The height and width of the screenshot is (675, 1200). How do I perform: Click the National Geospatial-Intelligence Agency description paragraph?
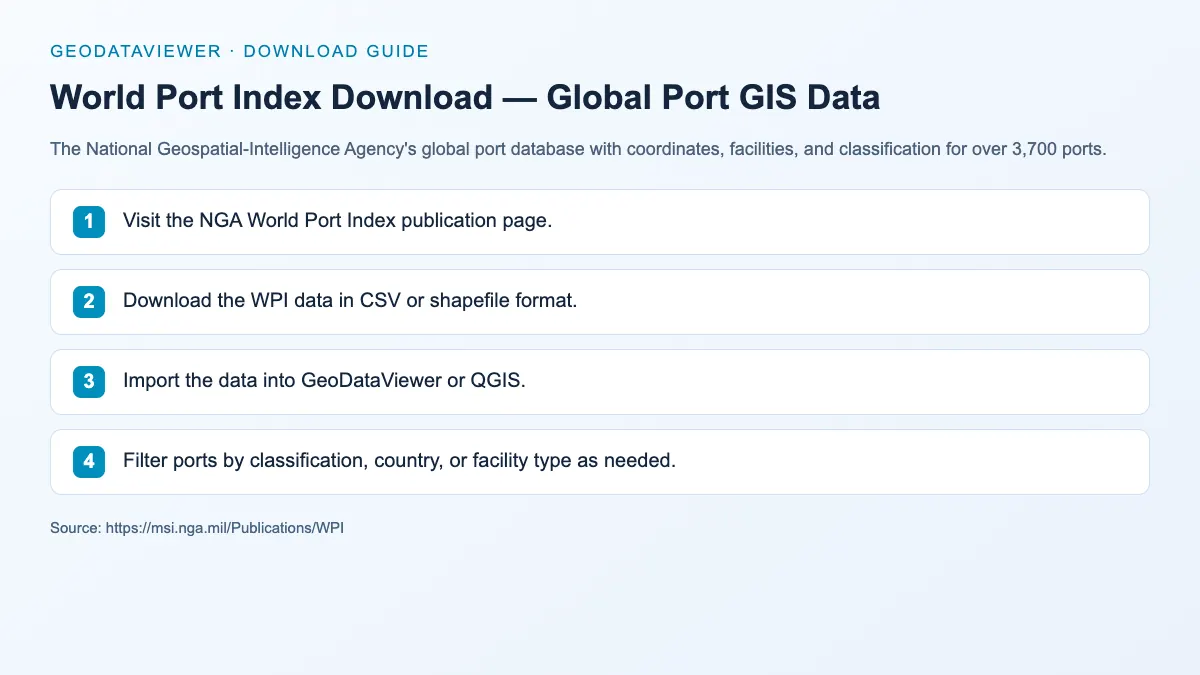(578, 150)
